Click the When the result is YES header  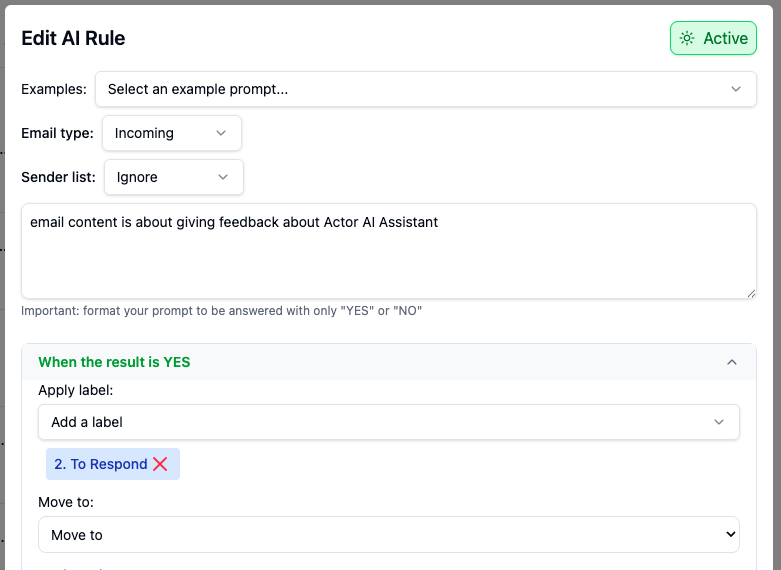[114, 362]
